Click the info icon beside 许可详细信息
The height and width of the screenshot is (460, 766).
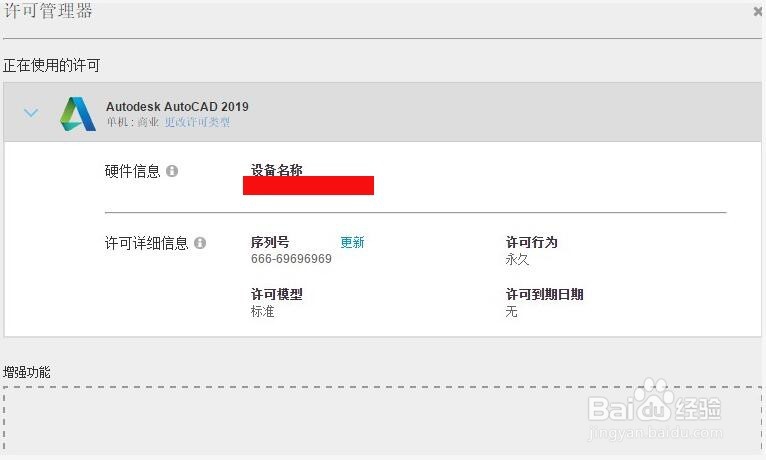tap(200, 243)
